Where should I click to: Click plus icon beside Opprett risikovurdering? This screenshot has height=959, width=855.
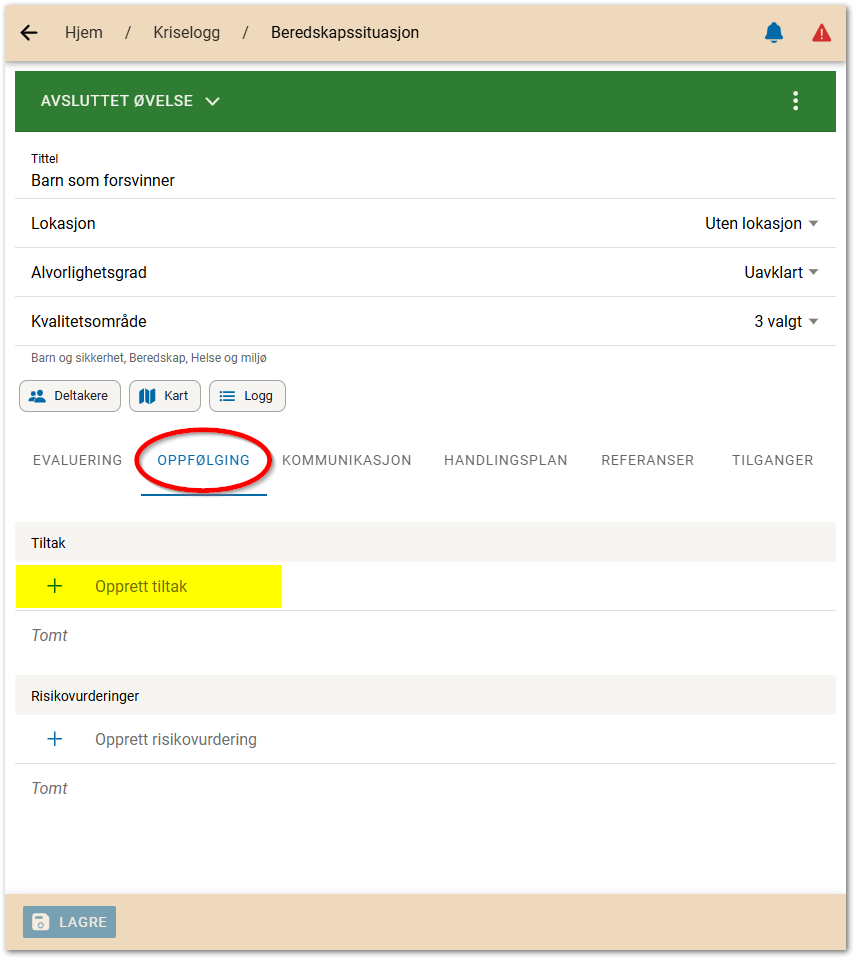(x=55, y=740)
